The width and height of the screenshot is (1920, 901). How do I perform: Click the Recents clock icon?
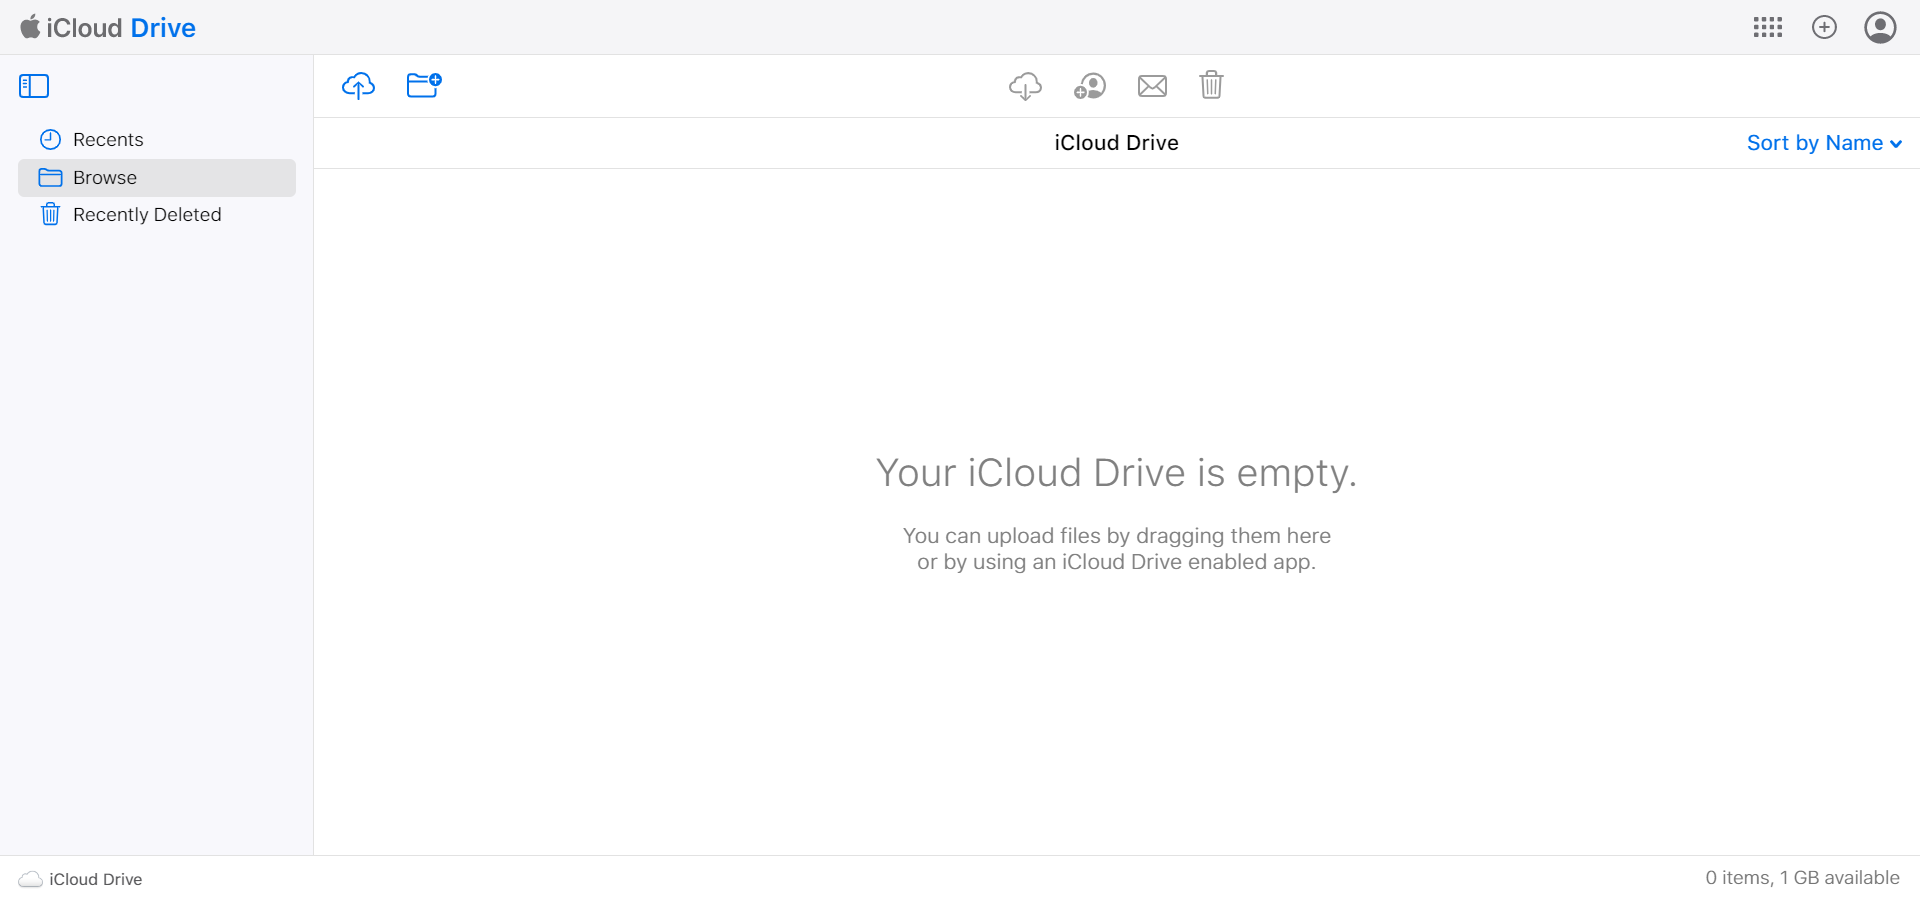point(50,140)
